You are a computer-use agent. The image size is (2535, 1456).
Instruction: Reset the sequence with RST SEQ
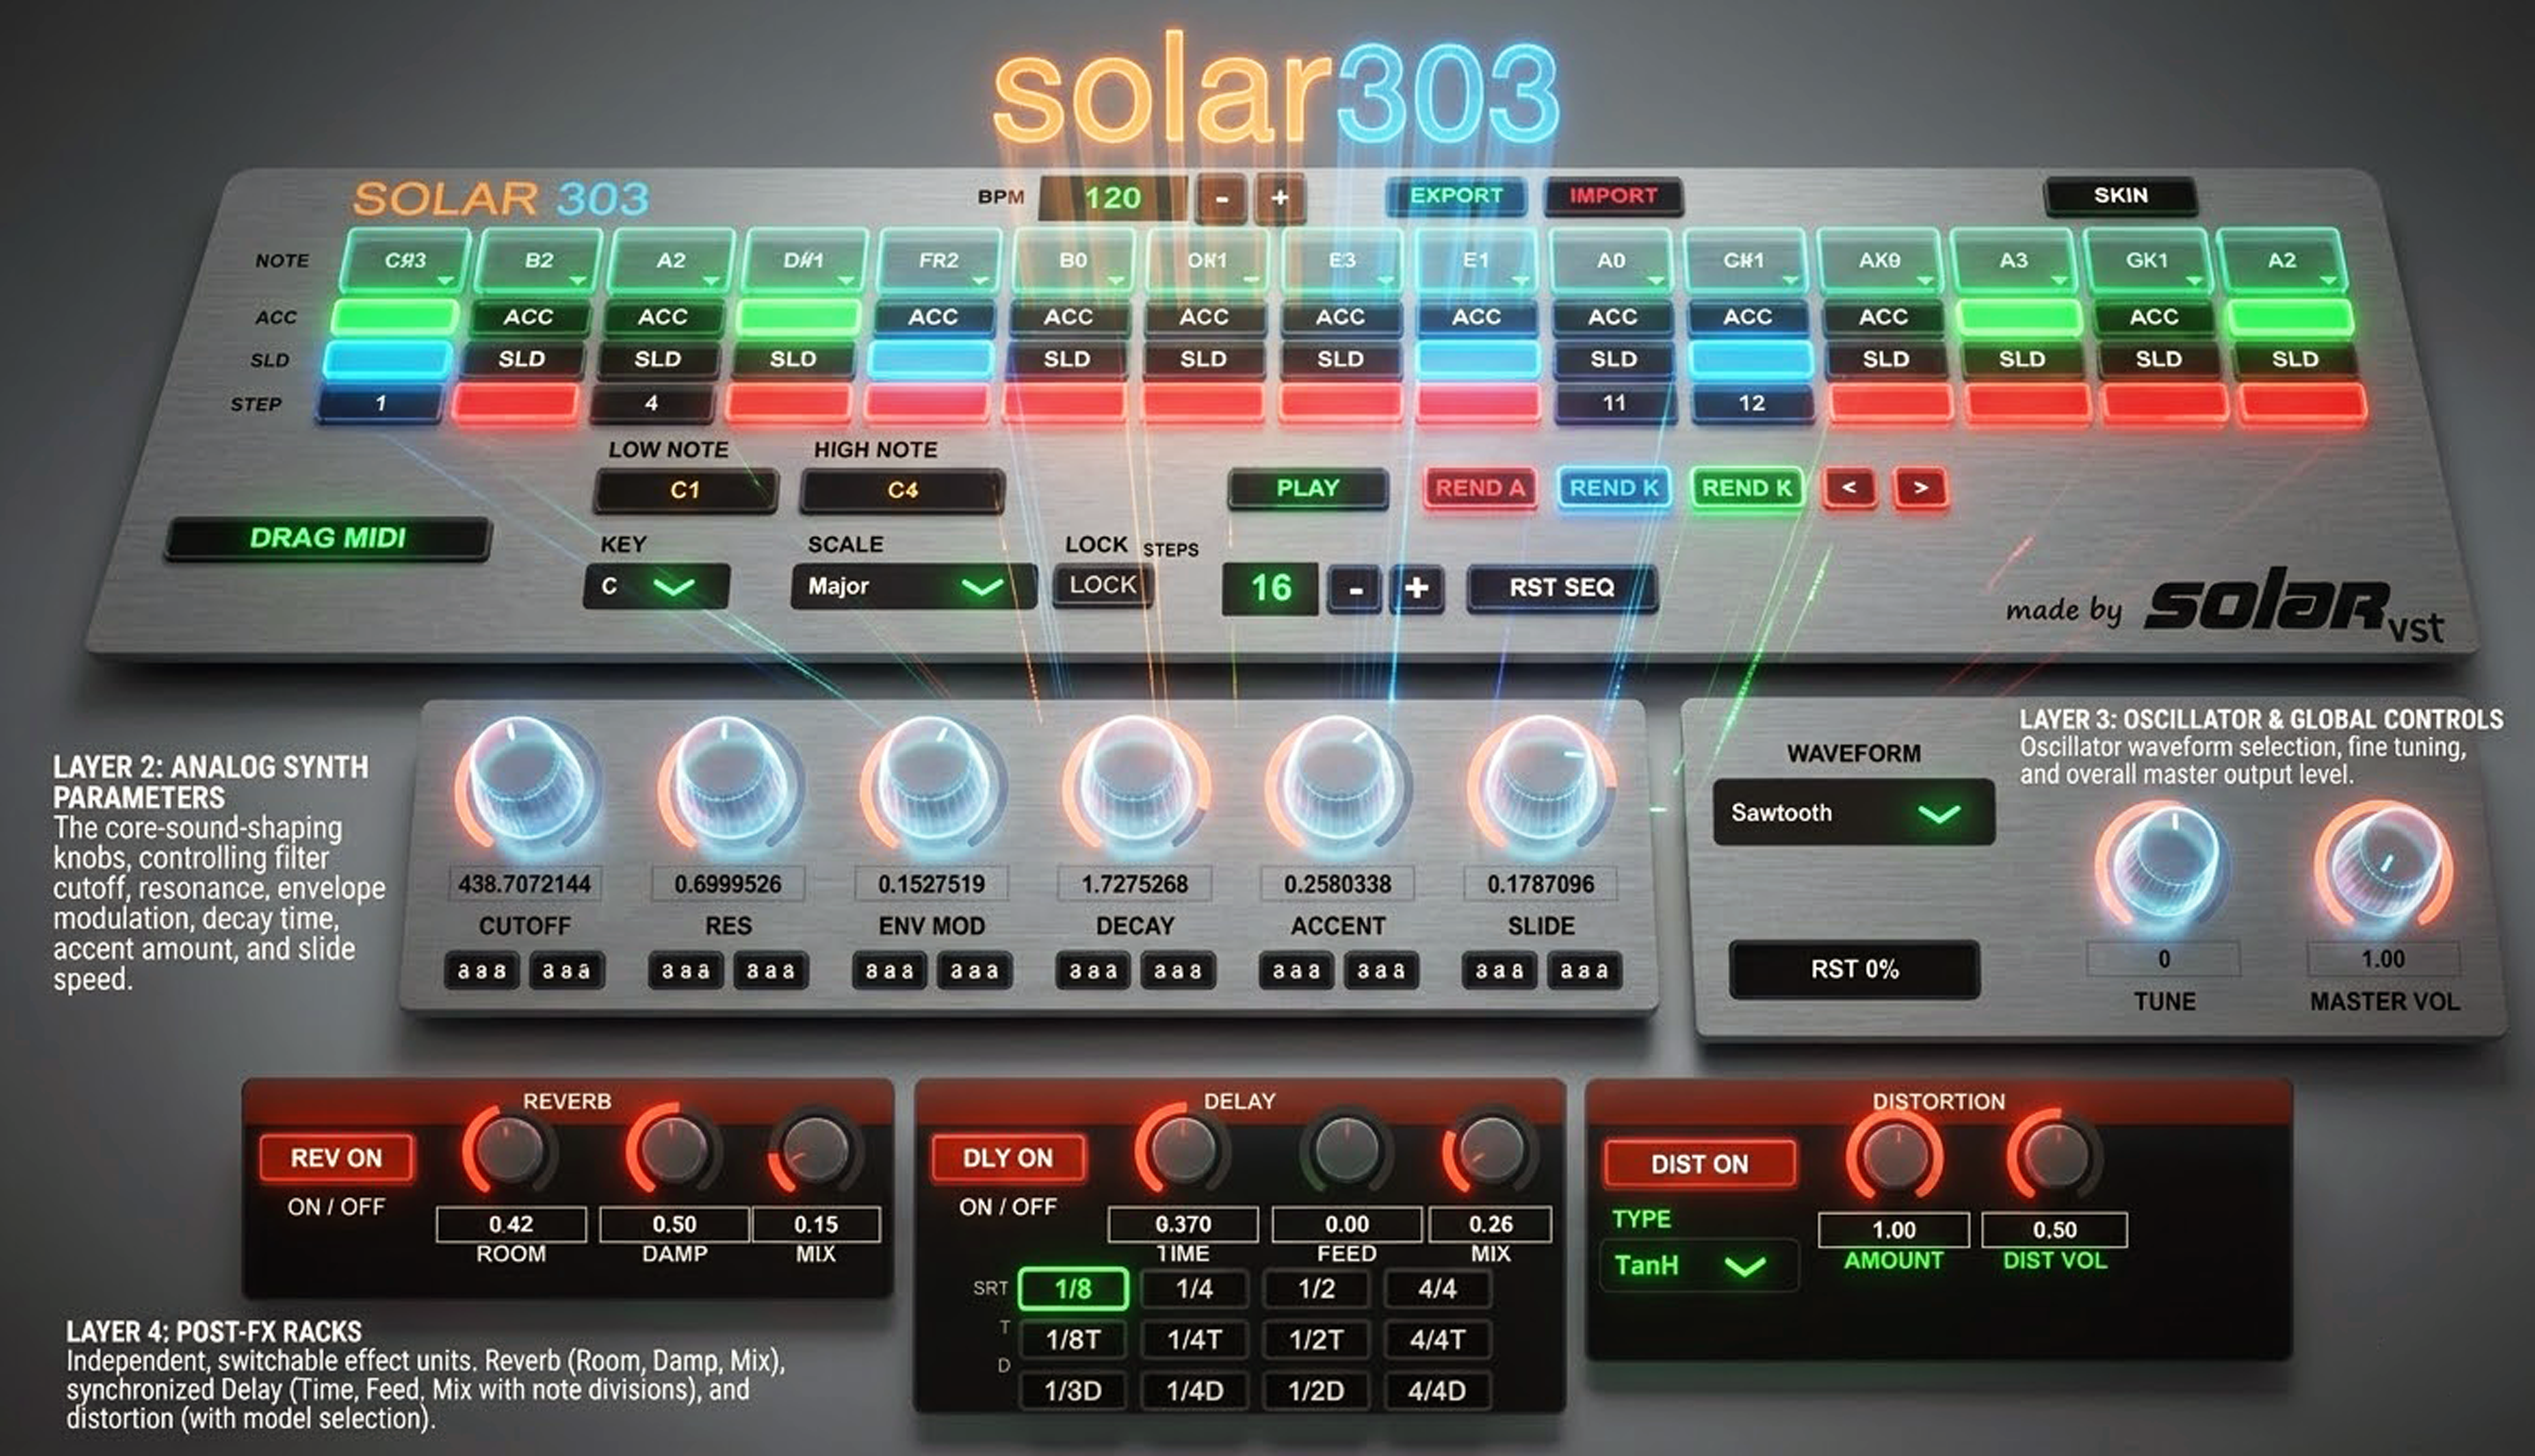coord(1562,588)
